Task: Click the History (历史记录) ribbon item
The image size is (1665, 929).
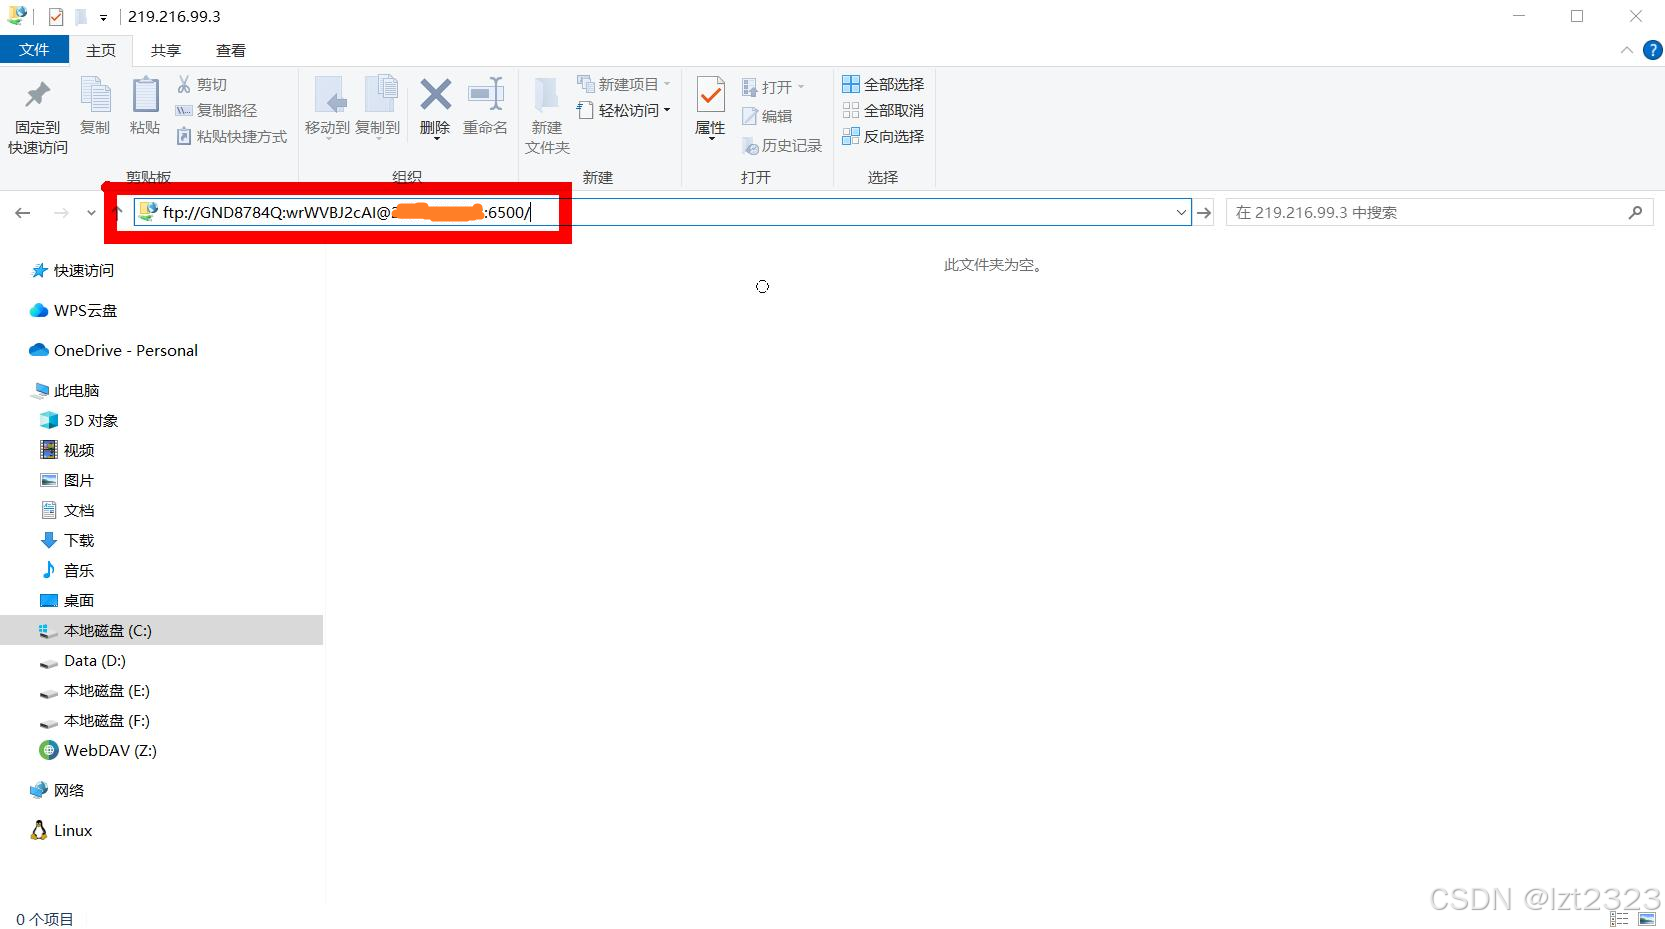Action: pos(782,146)
